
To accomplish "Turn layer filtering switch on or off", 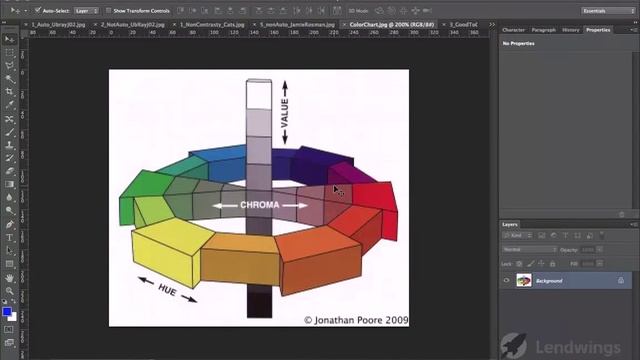I will (x=601, y=236).
